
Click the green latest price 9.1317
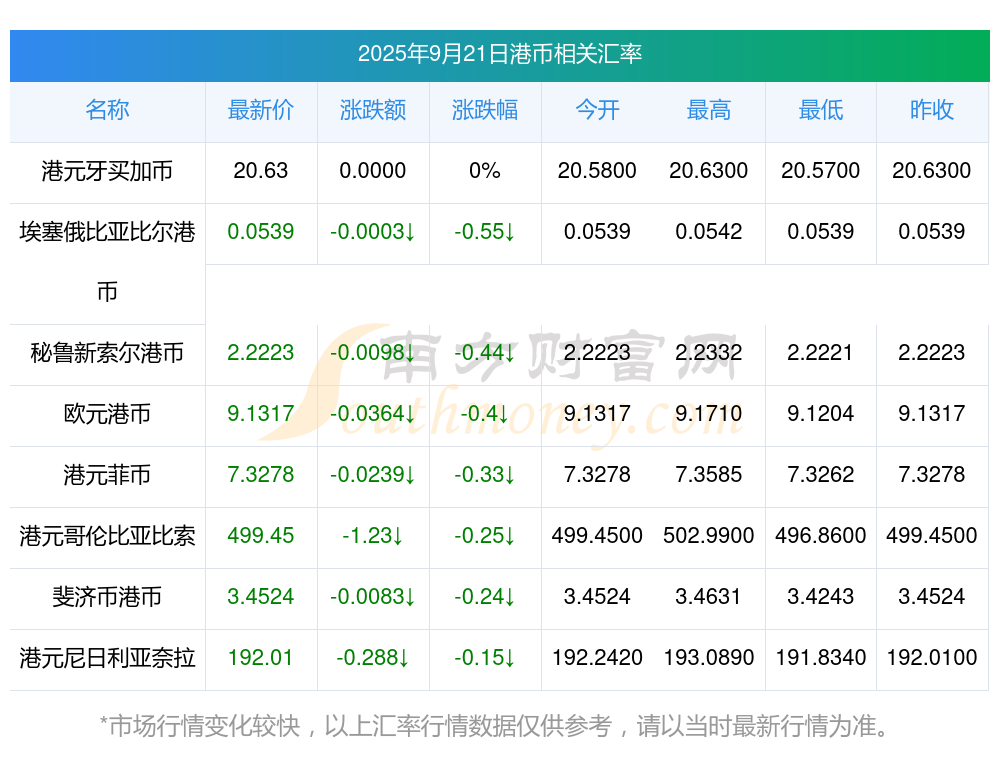(261, 414)
